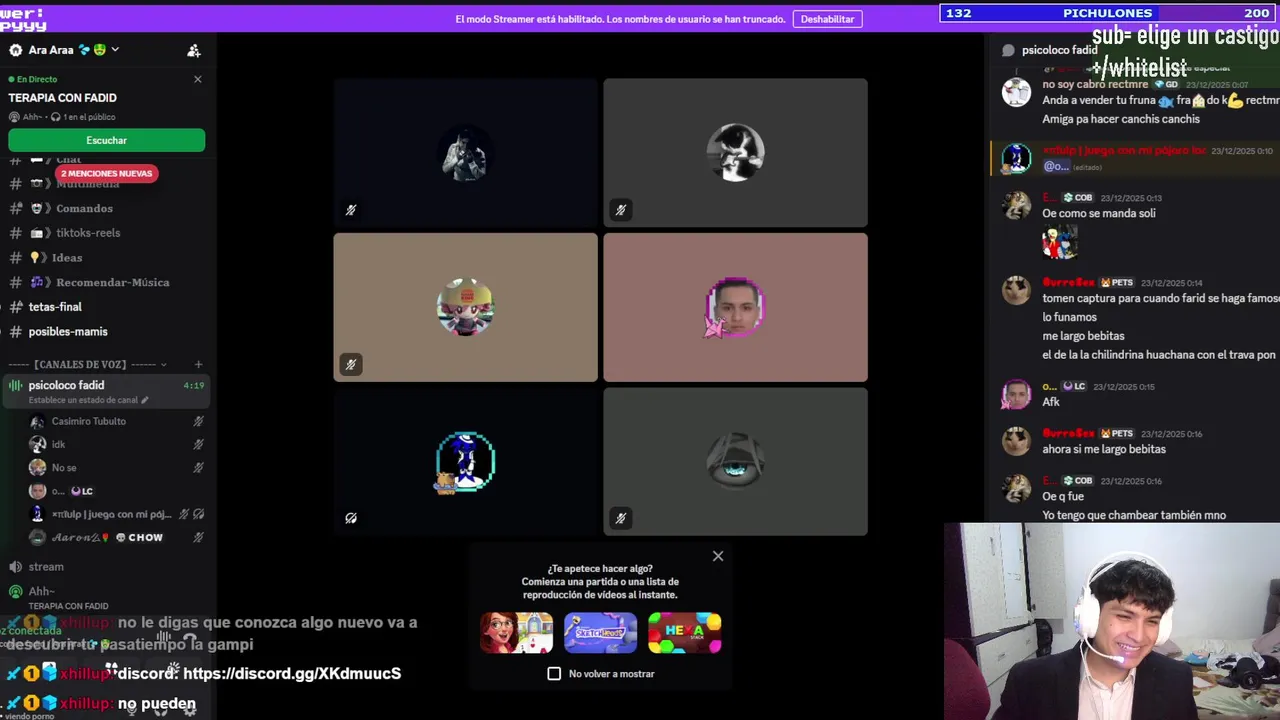Image resolution: width=1280 pixels, height=720 pixels.
Task: Close the En Directo stage banner
Action: [x=197, y=79]
